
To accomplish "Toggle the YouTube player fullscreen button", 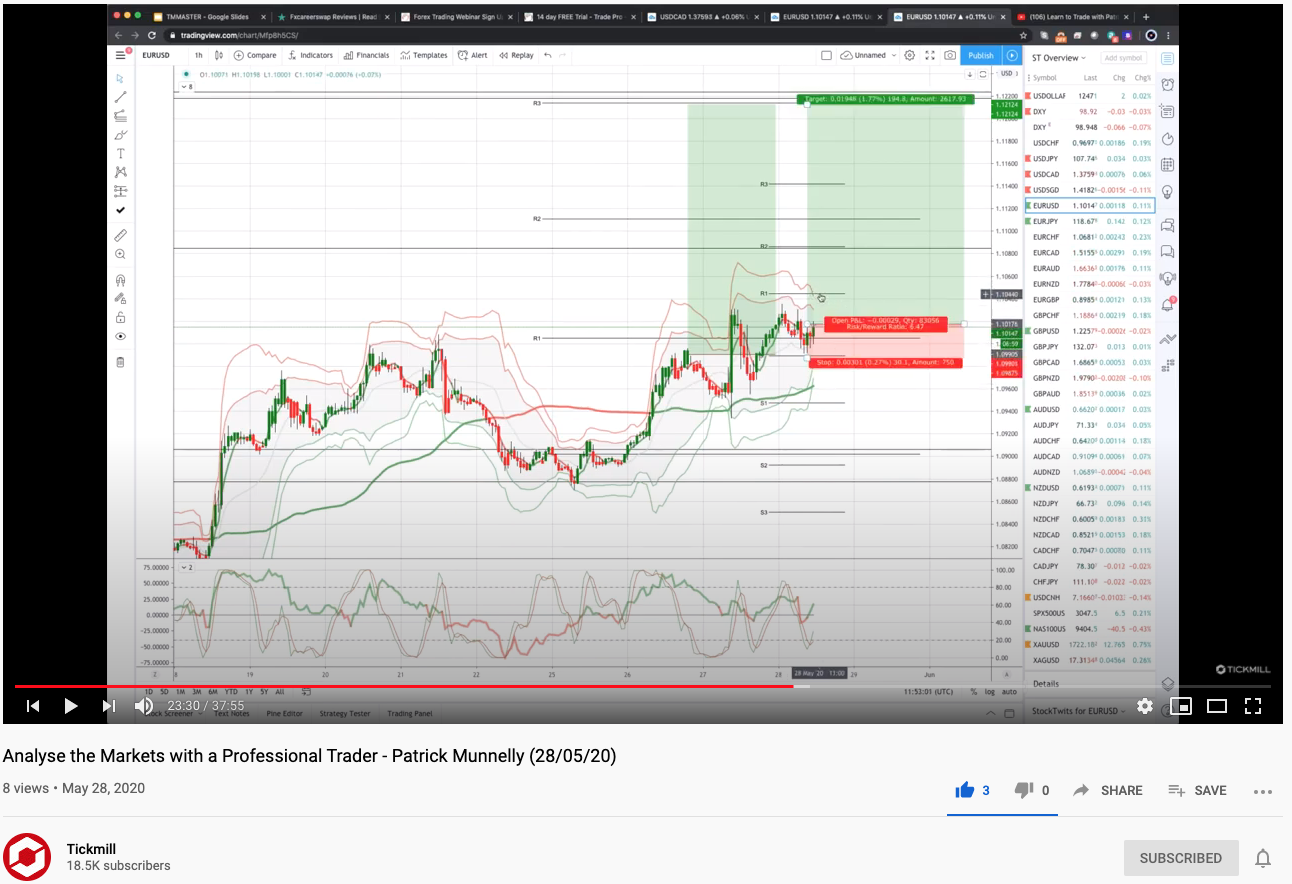I will point(1252,706).
